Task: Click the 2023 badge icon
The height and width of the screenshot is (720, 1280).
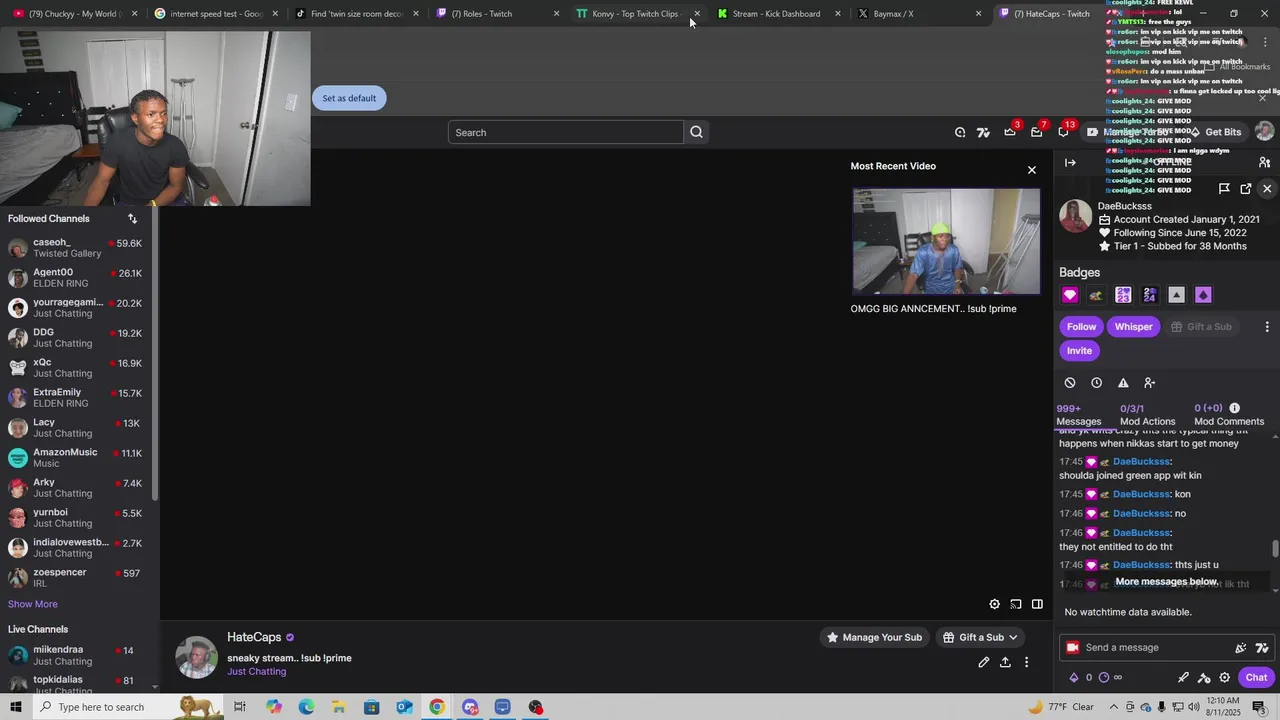Action: (1123, 295)
